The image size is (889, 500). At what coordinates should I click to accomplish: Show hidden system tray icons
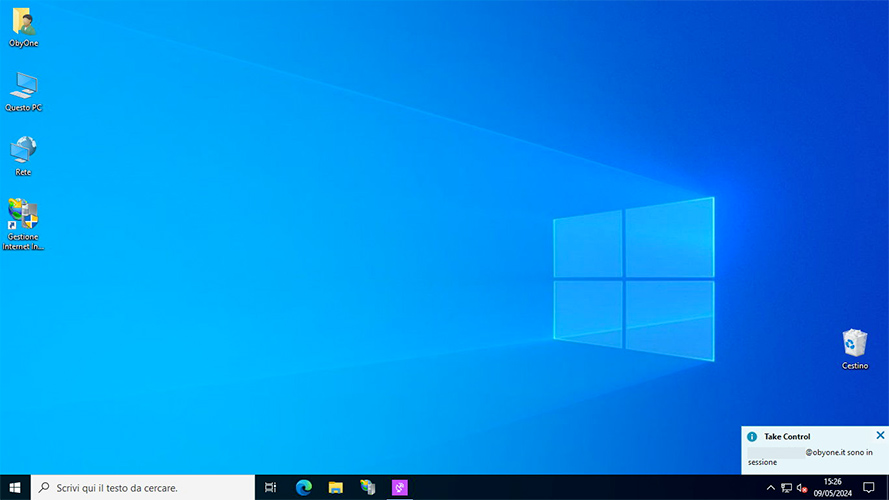coord(771,488)
